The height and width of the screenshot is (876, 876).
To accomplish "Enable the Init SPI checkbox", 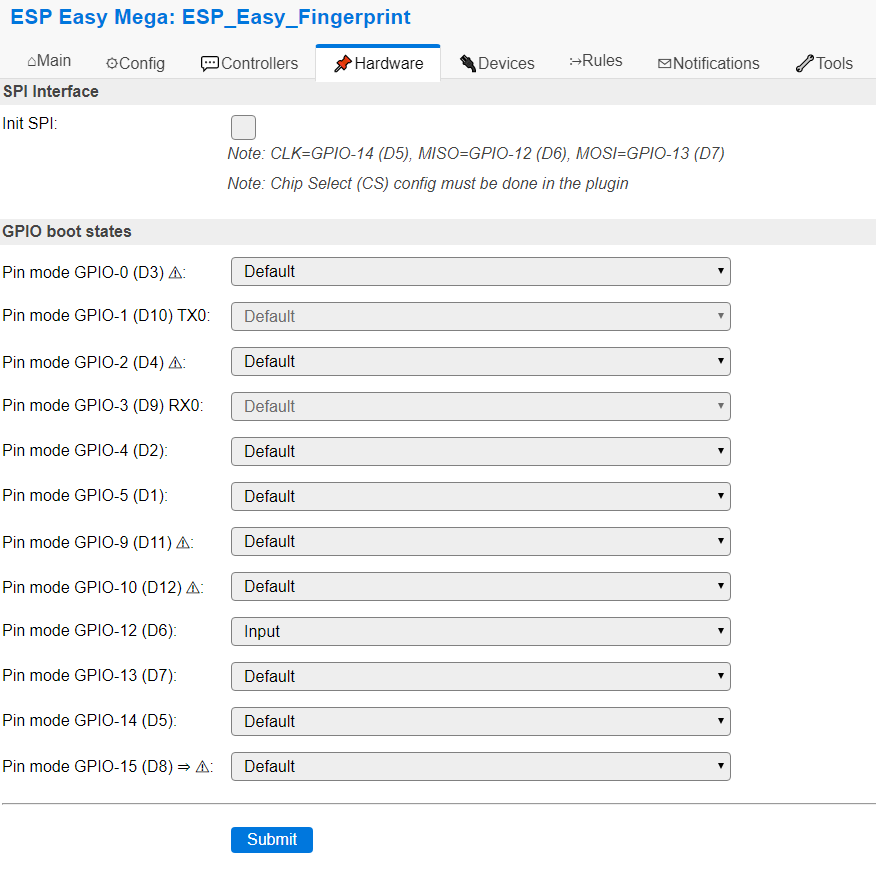I will tap(243, 127).
